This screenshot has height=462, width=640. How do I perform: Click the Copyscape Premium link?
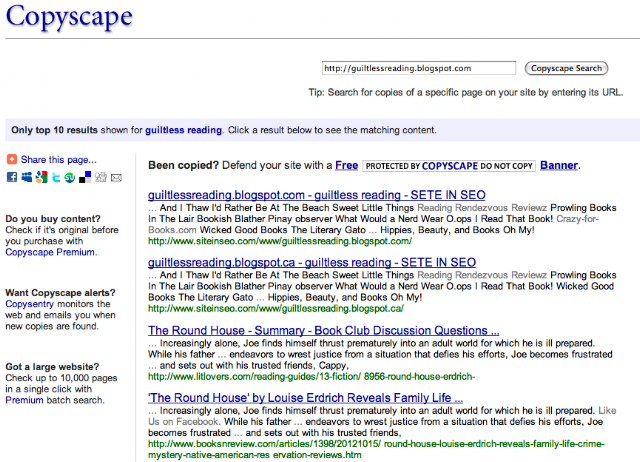point(50,252)
